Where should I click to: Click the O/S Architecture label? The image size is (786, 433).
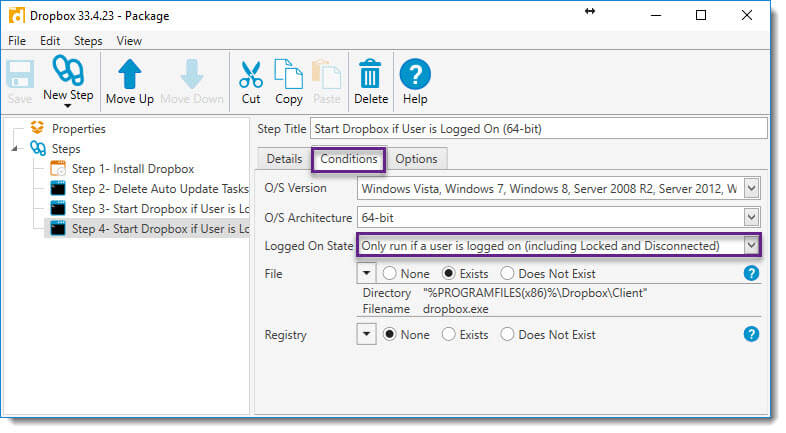tap(308, 218)
